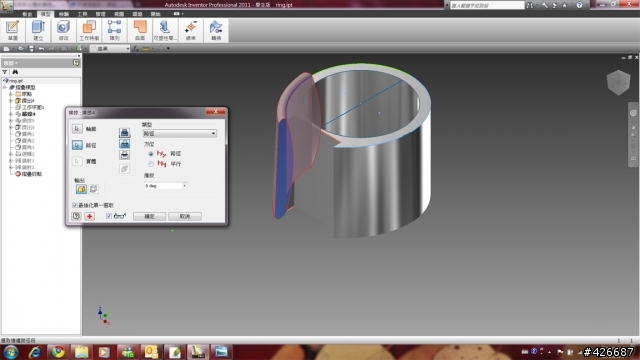Expand the Sweep 4 (掃掠4) tree node
Viewport: 640px width, 360px height.
(11, 114)
